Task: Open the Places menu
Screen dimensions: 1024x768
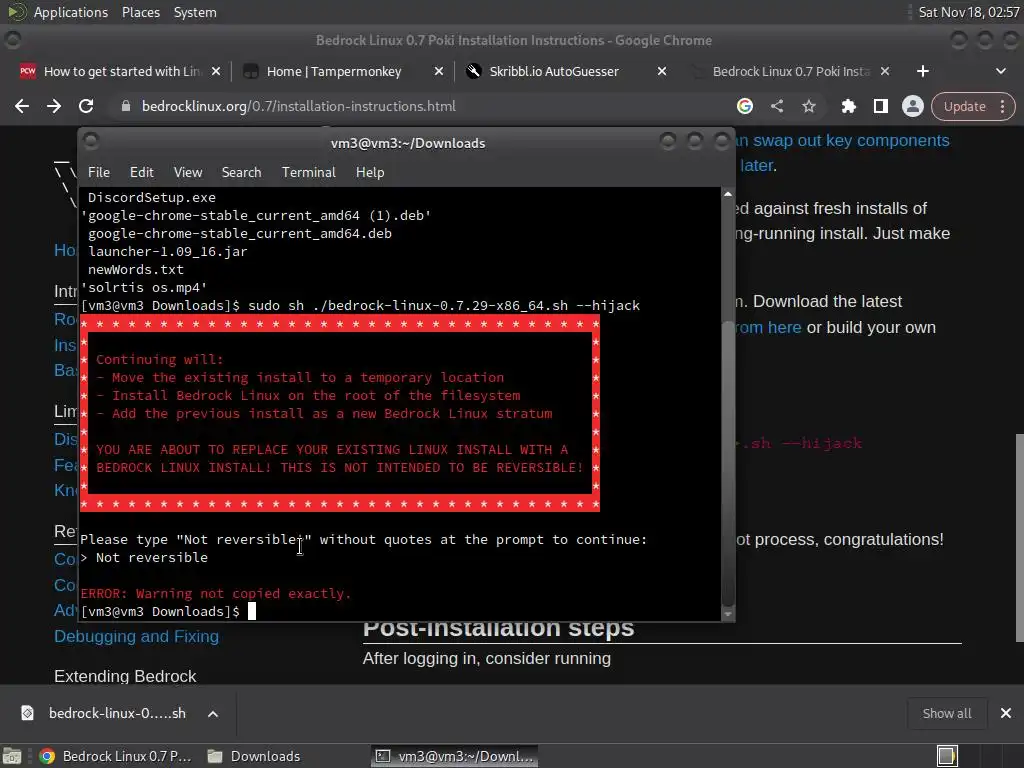Action: (140, 12)
